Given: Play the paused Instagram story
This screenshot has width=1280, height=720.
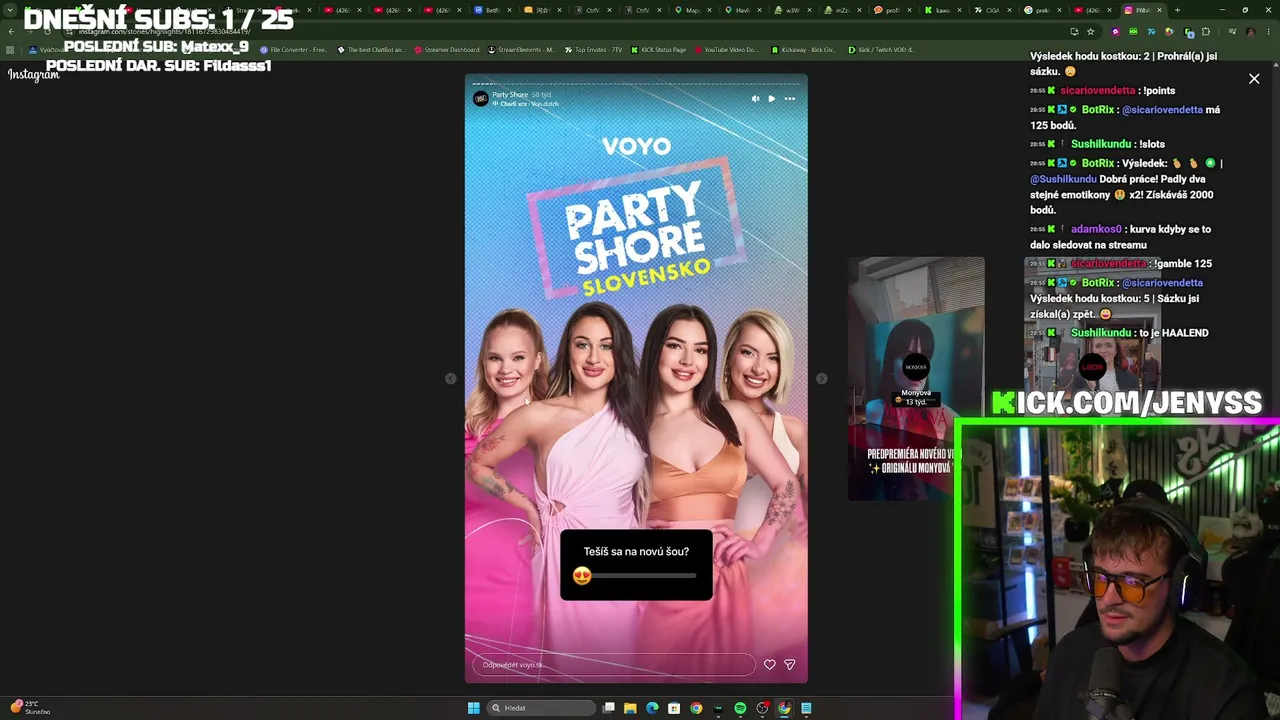Looking at the screenshot, I should coord(771,99).
